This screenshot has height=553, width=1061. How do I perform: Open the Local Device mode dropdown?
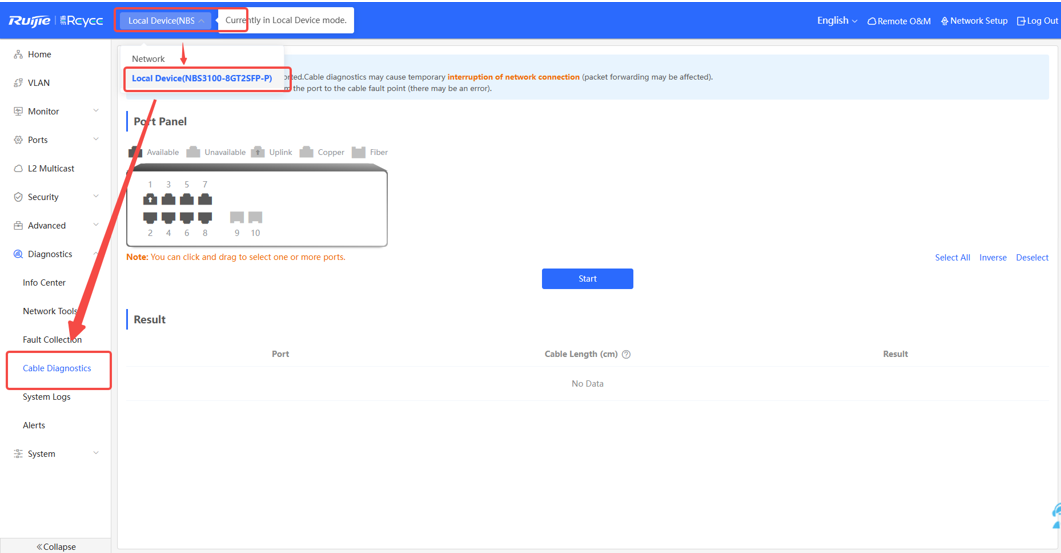click(x=166, y=20)
